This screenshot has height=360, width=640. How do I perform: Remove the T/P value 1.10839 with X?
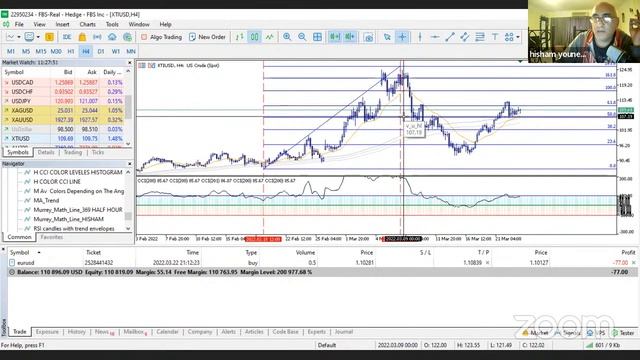pos(487,263)
